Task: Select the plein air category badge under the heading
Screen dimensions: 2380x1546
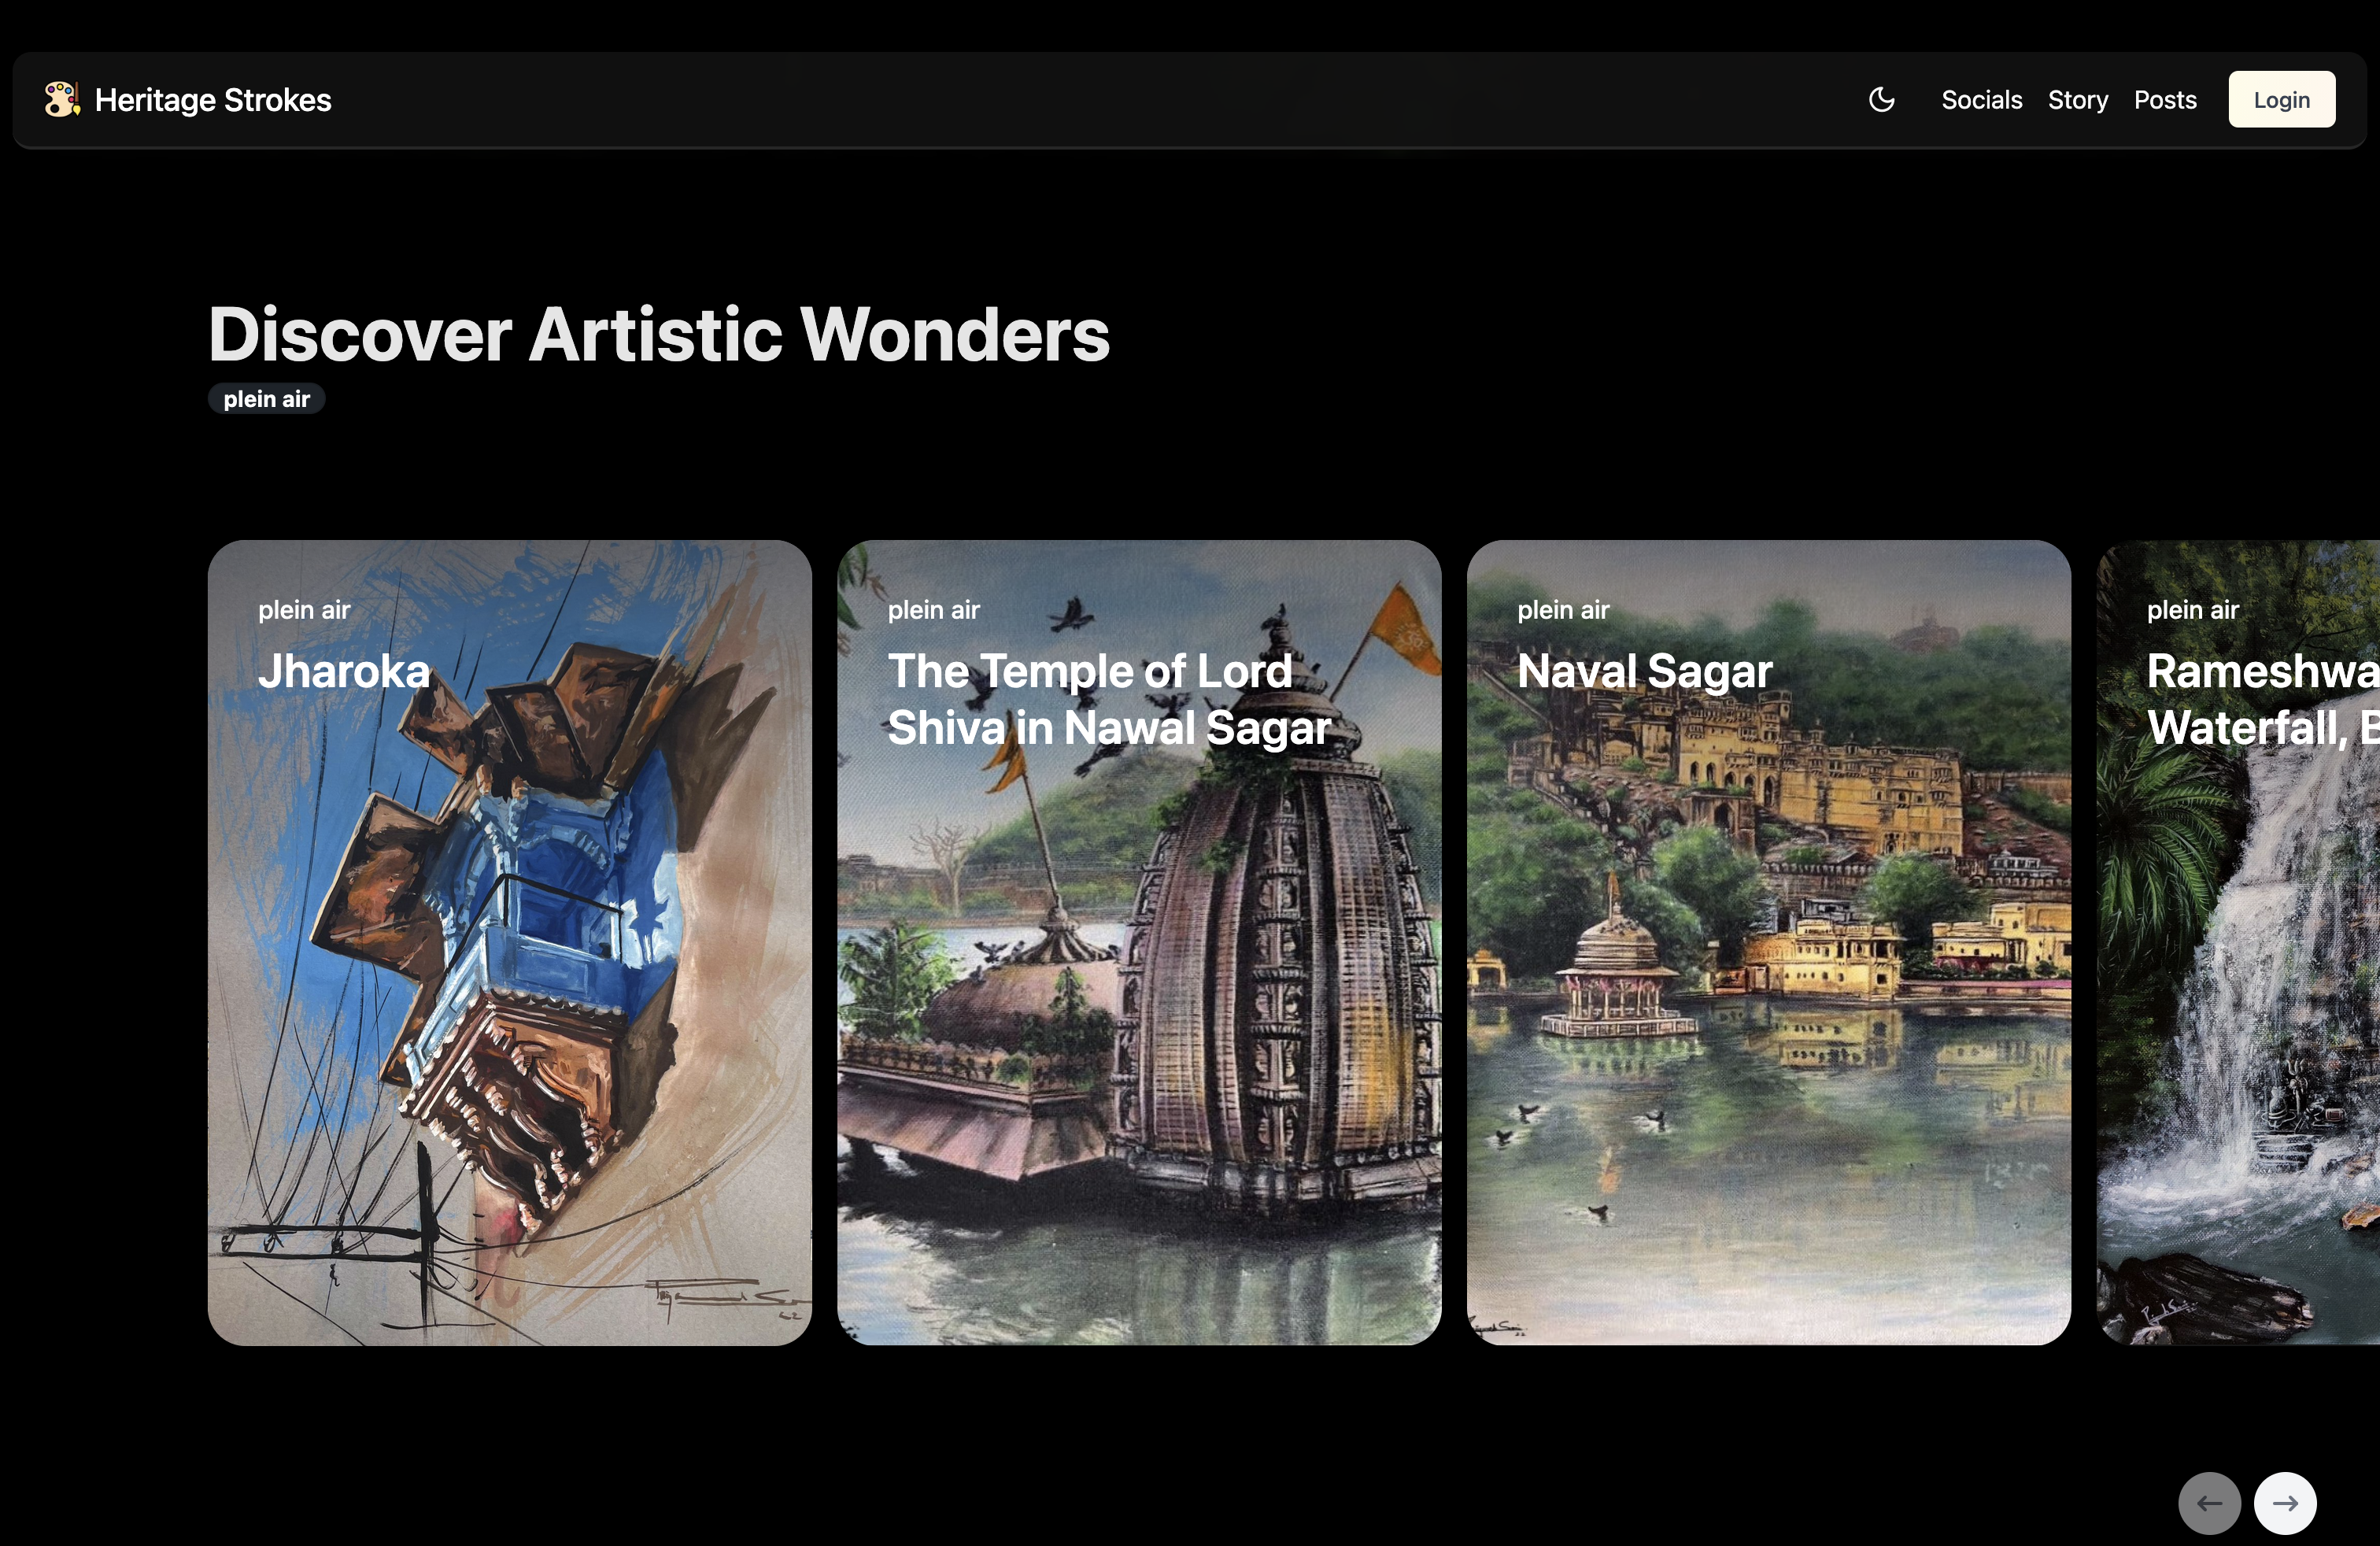Action: [x=266, y=399]
